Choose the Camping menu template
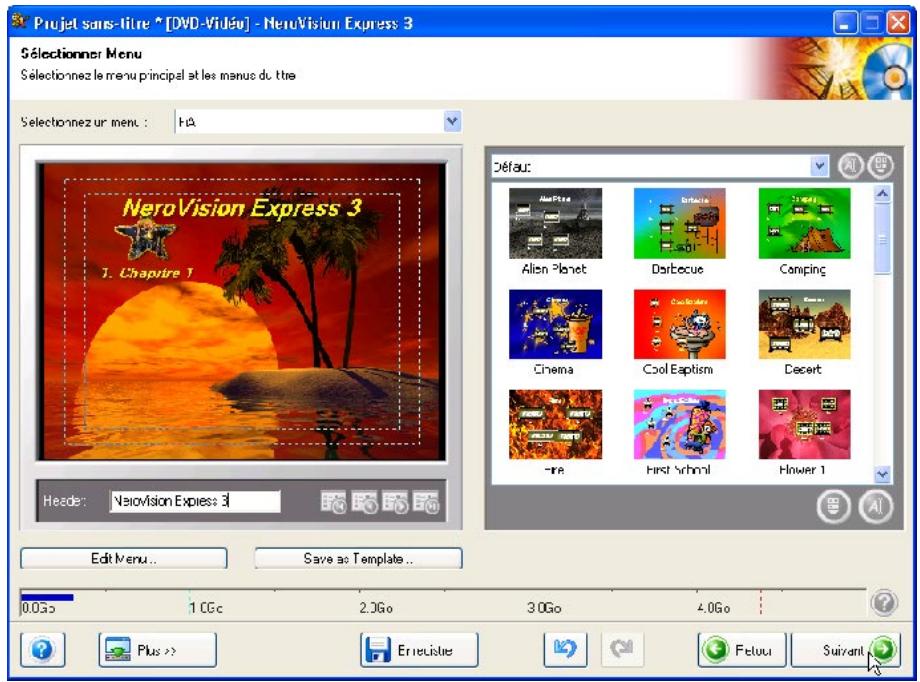This screenshot has width=920, height=682. [x=804, y=232]
